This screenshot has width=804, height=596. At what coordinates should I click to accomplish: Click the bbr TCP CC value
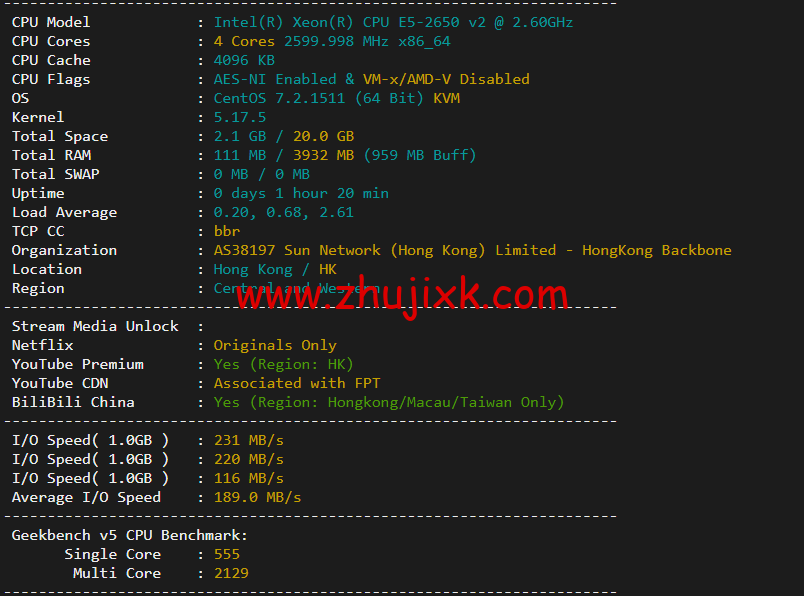point(227,231)
